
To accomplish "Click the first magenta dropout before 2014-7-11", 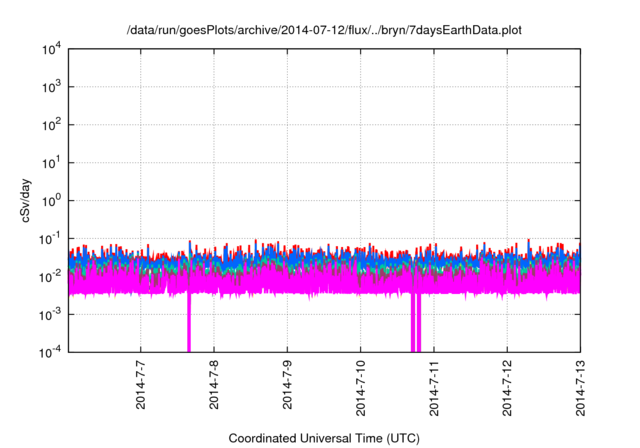I will click(x=413, y=322).
